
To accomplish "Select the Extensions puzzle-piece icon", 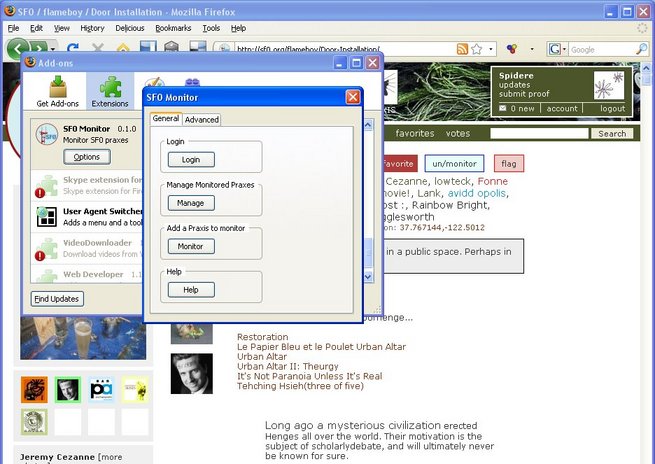I will (110, 89).
